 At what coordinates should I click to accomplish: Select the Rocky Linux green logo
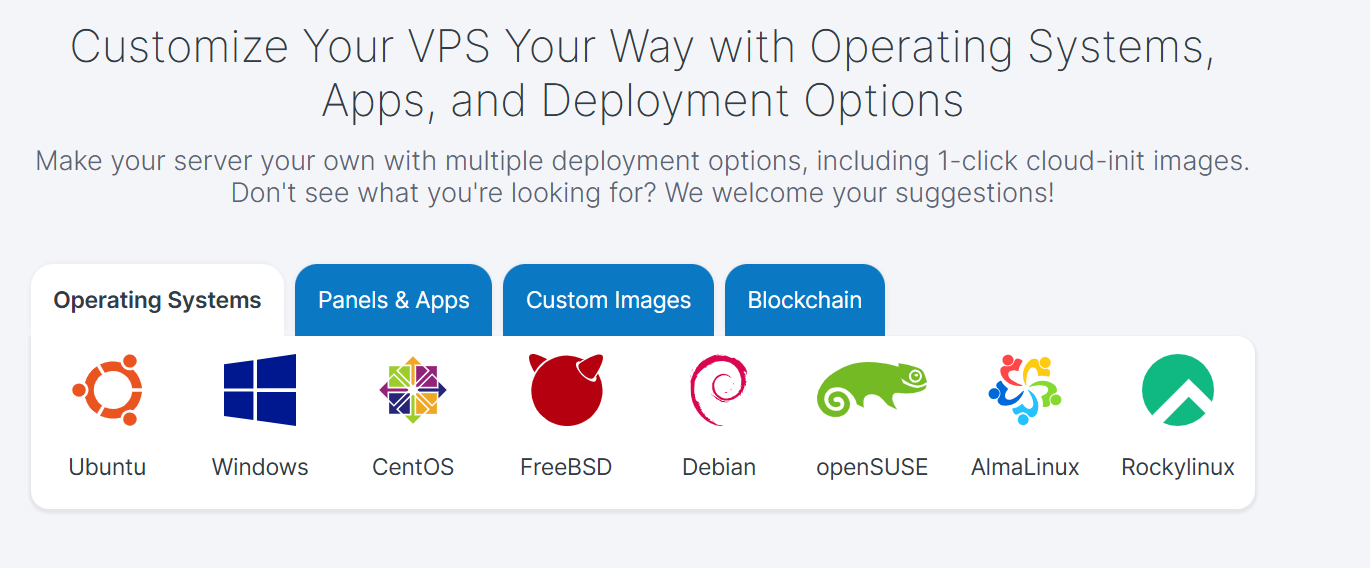pos(1178,390)
